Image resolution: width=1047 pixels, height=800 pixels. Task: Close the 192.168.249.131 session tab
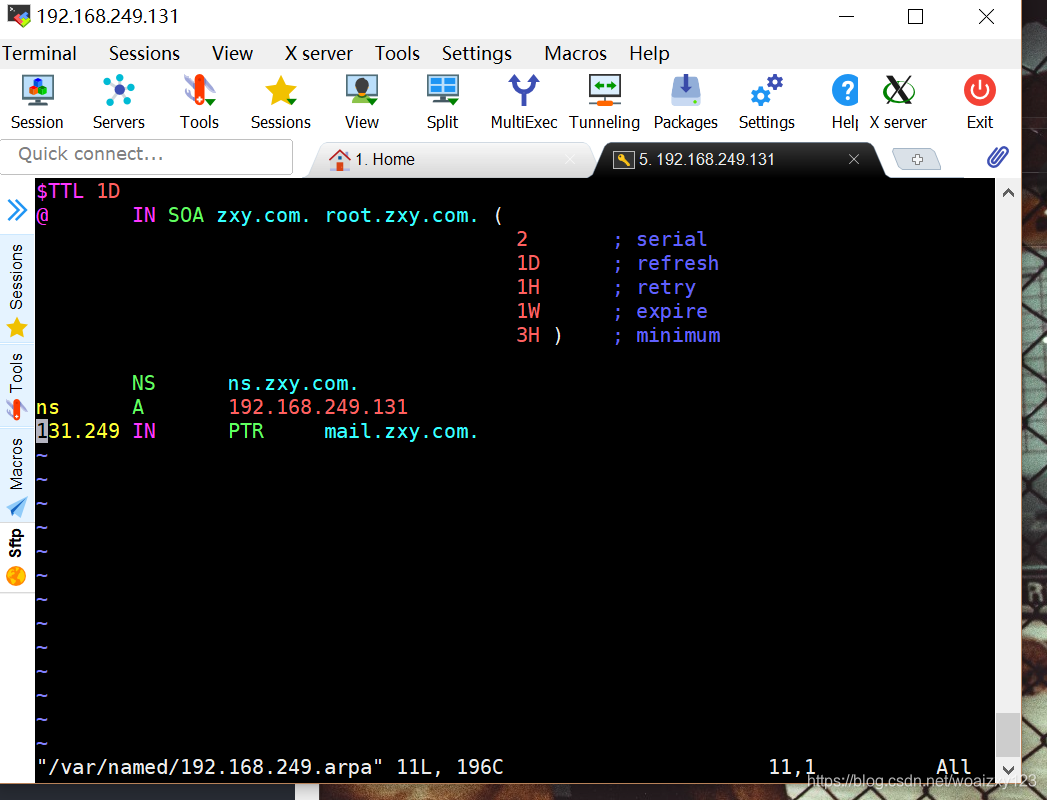click(x=854, y=159)
